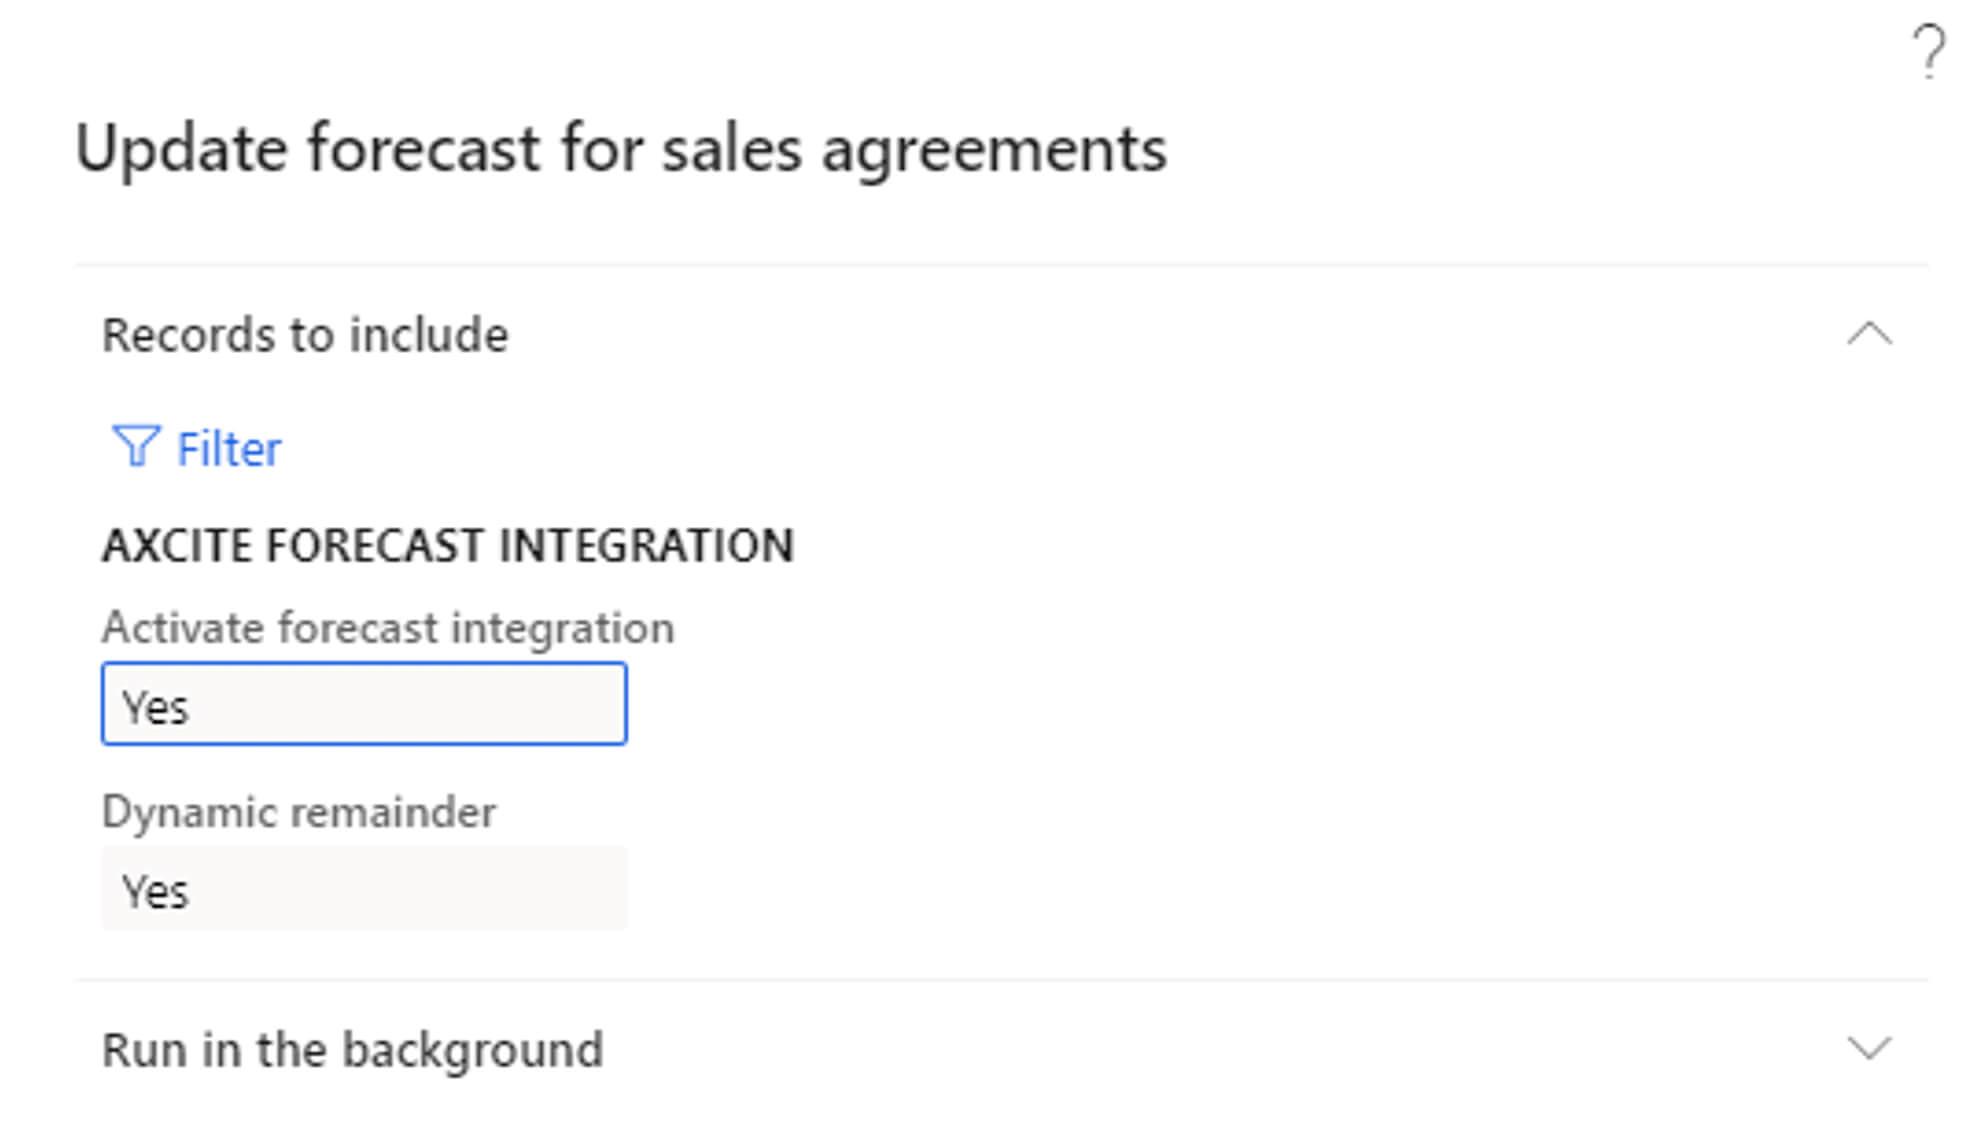Image resolution: width=1984 pixels, height=1128 pixels.
Task: Click the Dynamic remainder label
Action: pyautogui.click(x=298, y=812)
